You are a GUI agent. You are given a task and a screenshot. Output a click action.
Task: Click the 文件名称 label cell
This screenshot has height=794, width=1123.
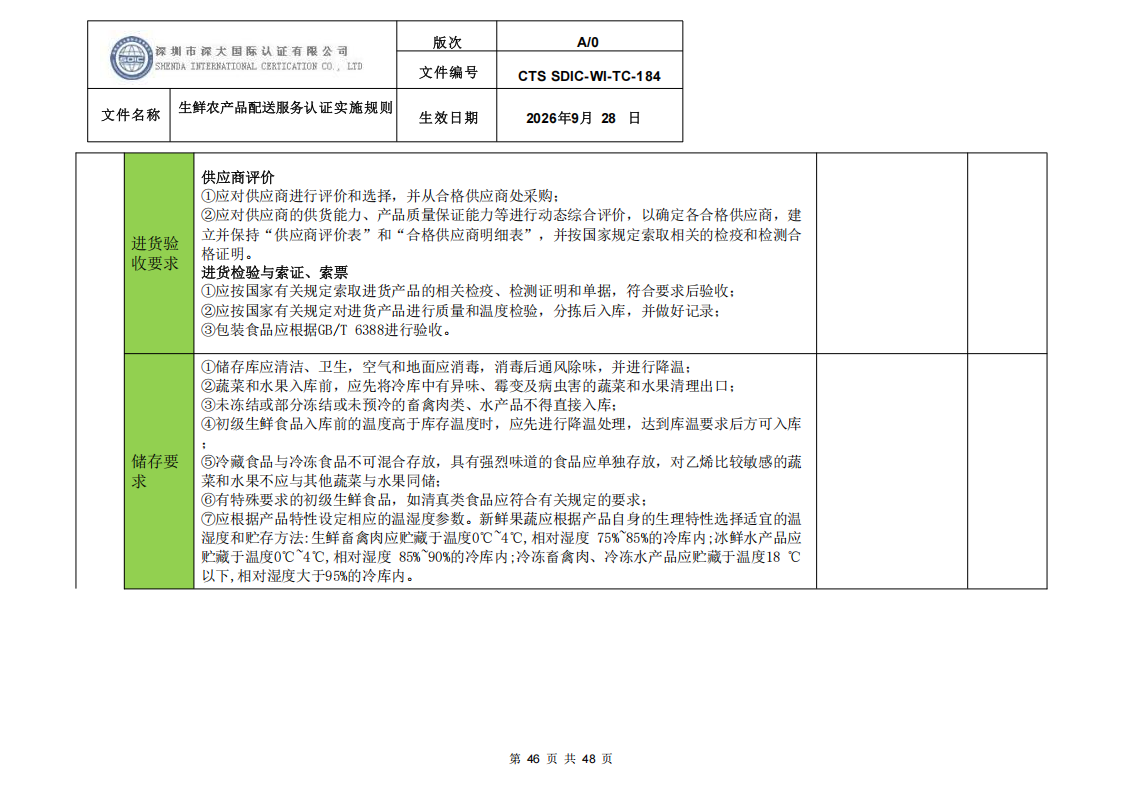point(130,115)
